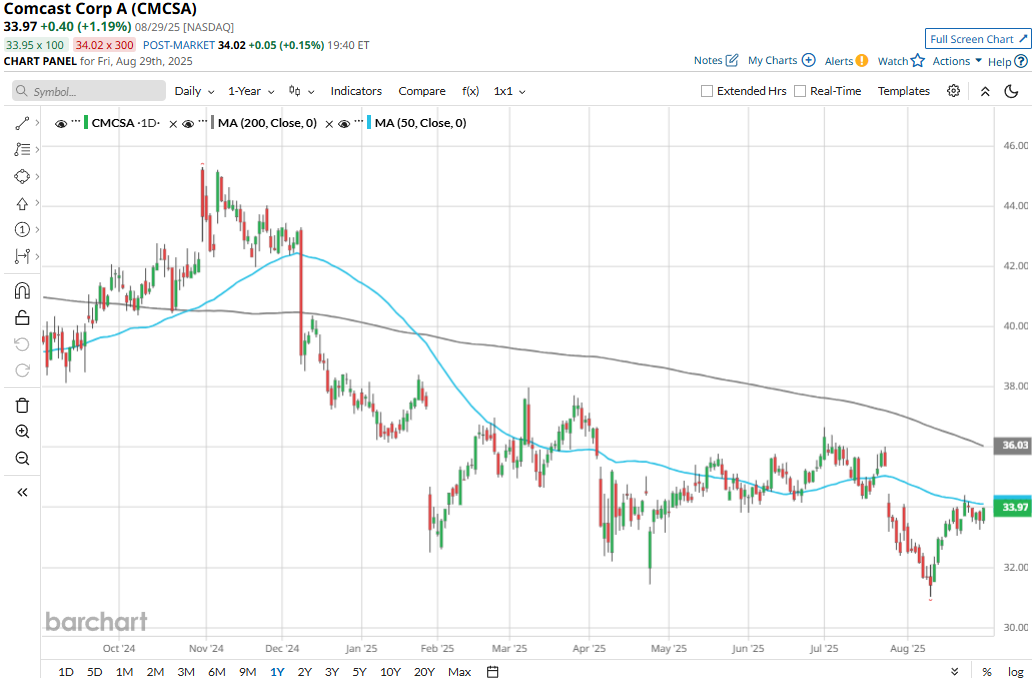Collapse the drawing tools sidebar
1032x678 pixels.
click(22, 492)
